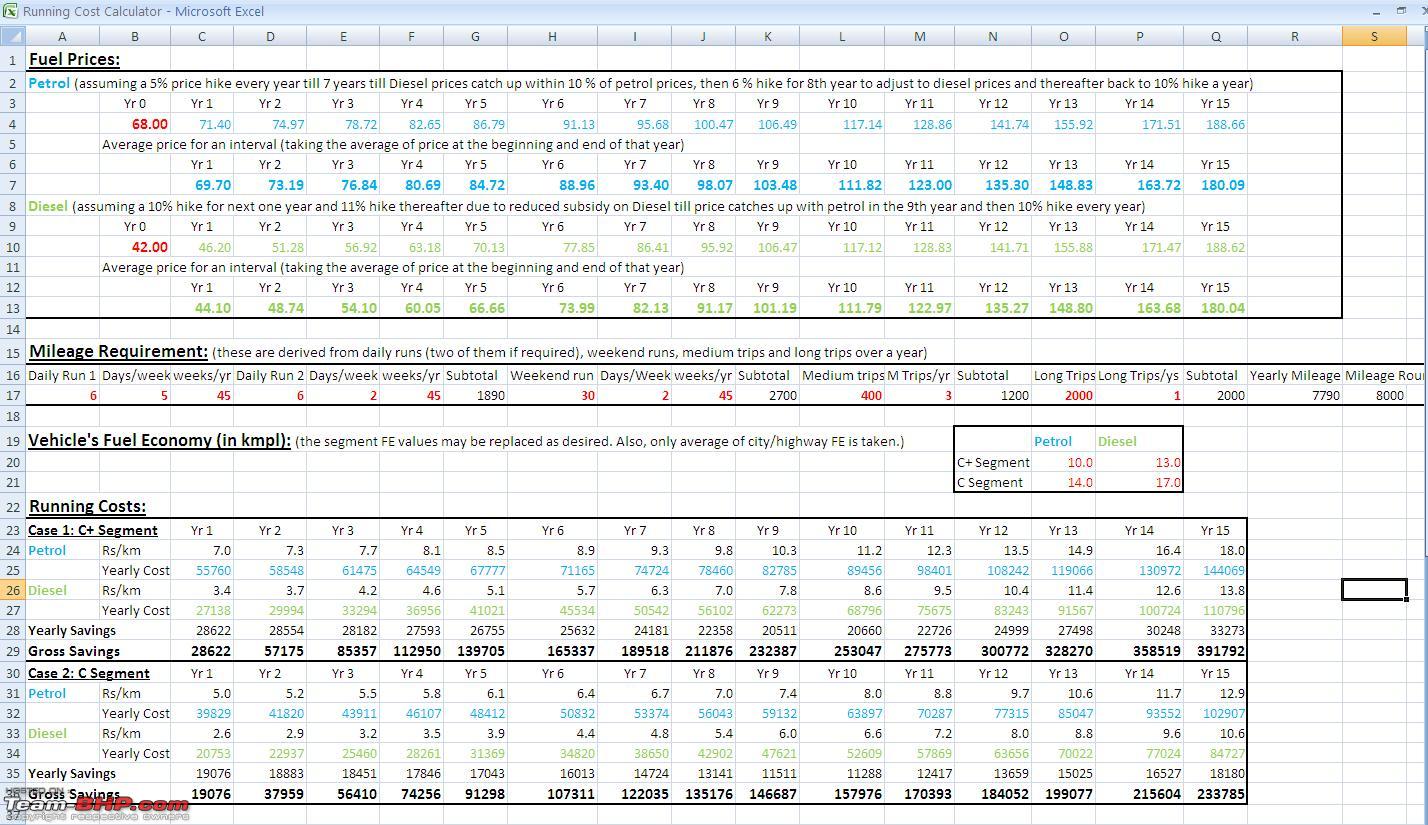Click the 'Weekend run' label cell
Screen dimensions: 1428x825
[x=552, y=375]
